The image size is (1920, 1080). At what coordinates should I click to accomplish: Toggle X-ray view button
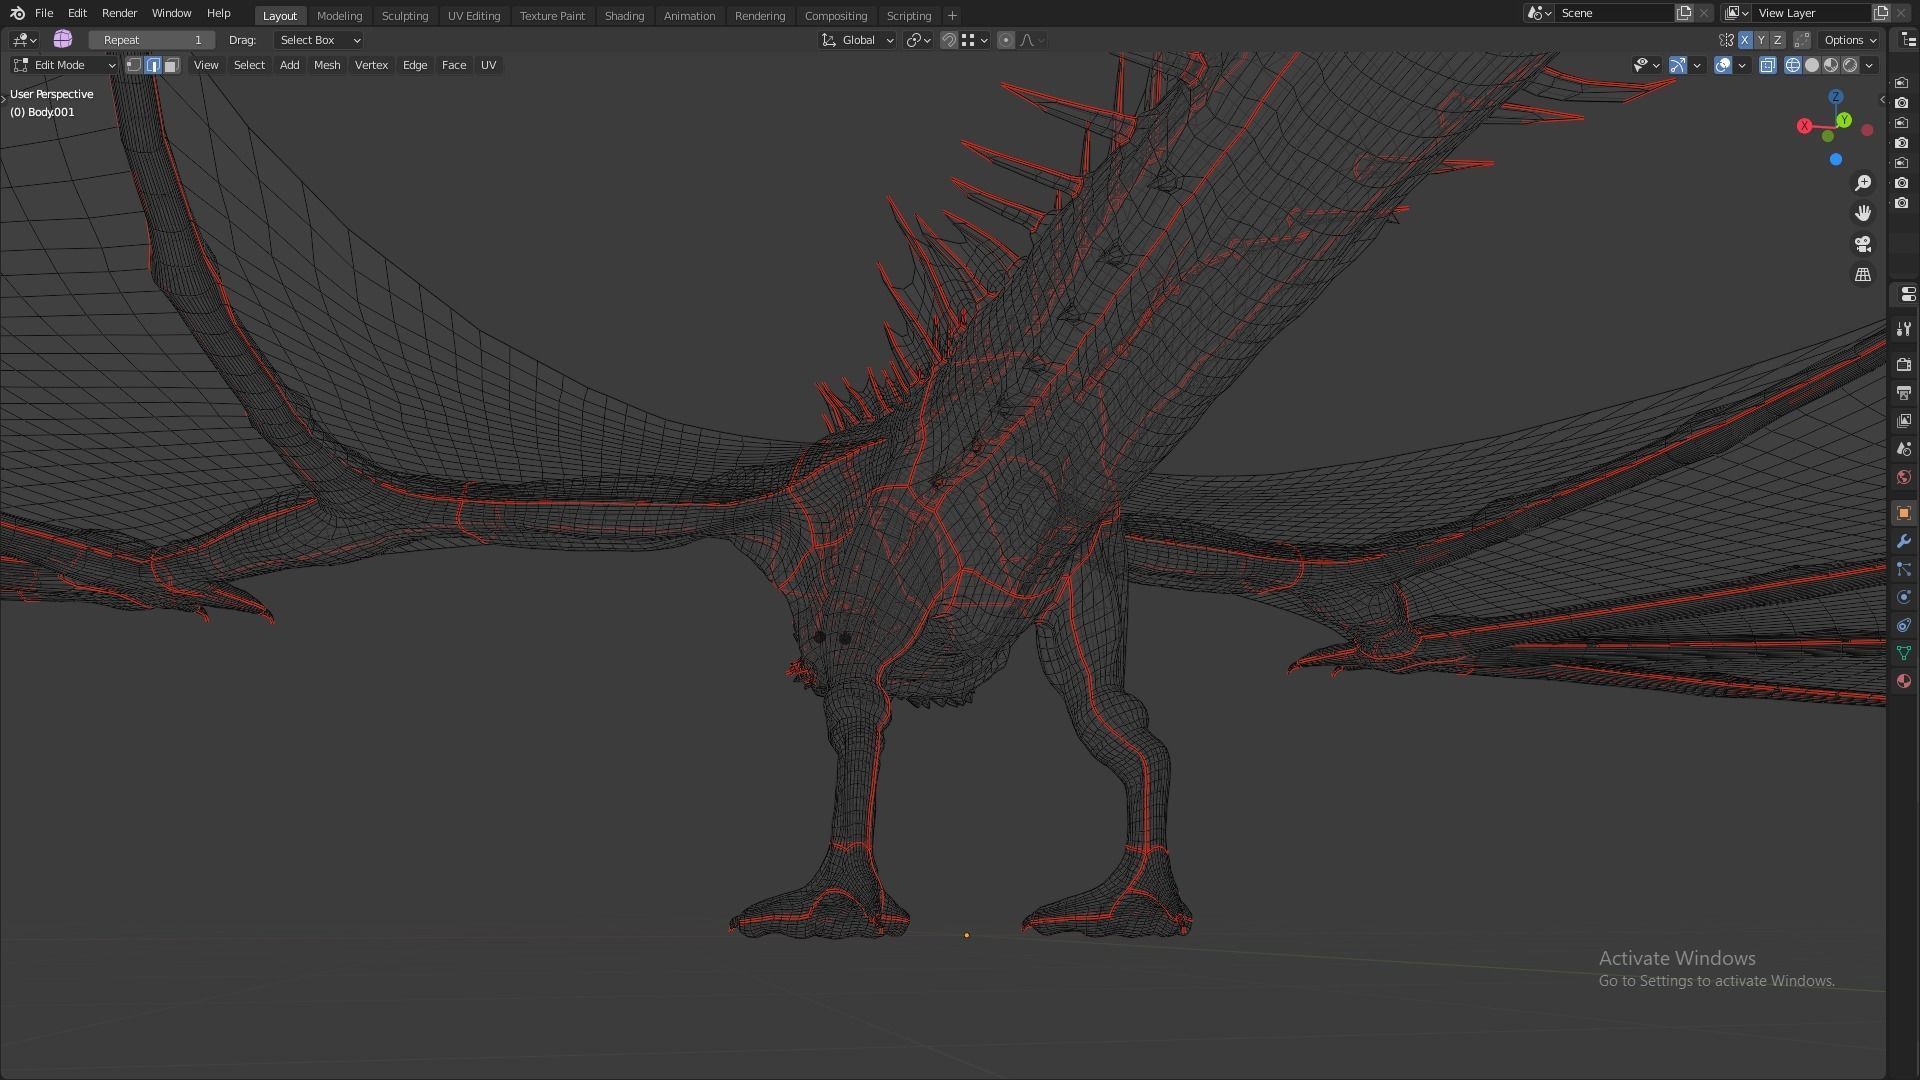[x=1768, y=65]
